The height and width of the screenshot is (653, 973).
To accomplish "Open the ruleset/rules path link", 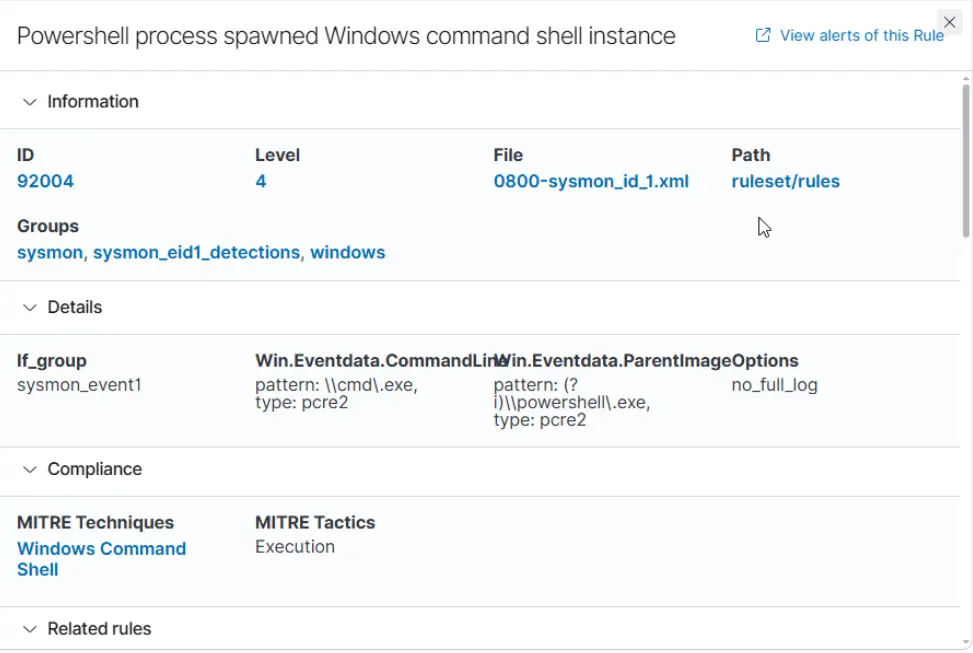I will click(x=786, y=181).
